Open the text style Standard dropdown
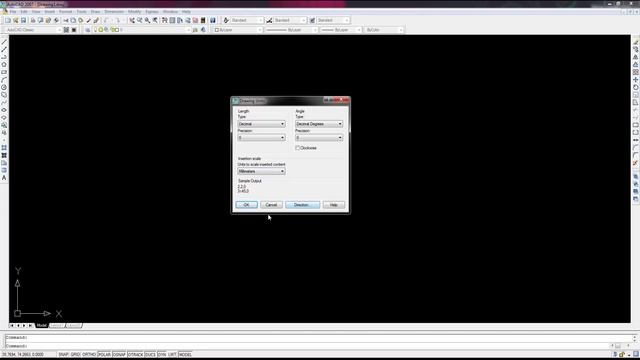Screen dimensions: 640x360 tap(247, 20)
